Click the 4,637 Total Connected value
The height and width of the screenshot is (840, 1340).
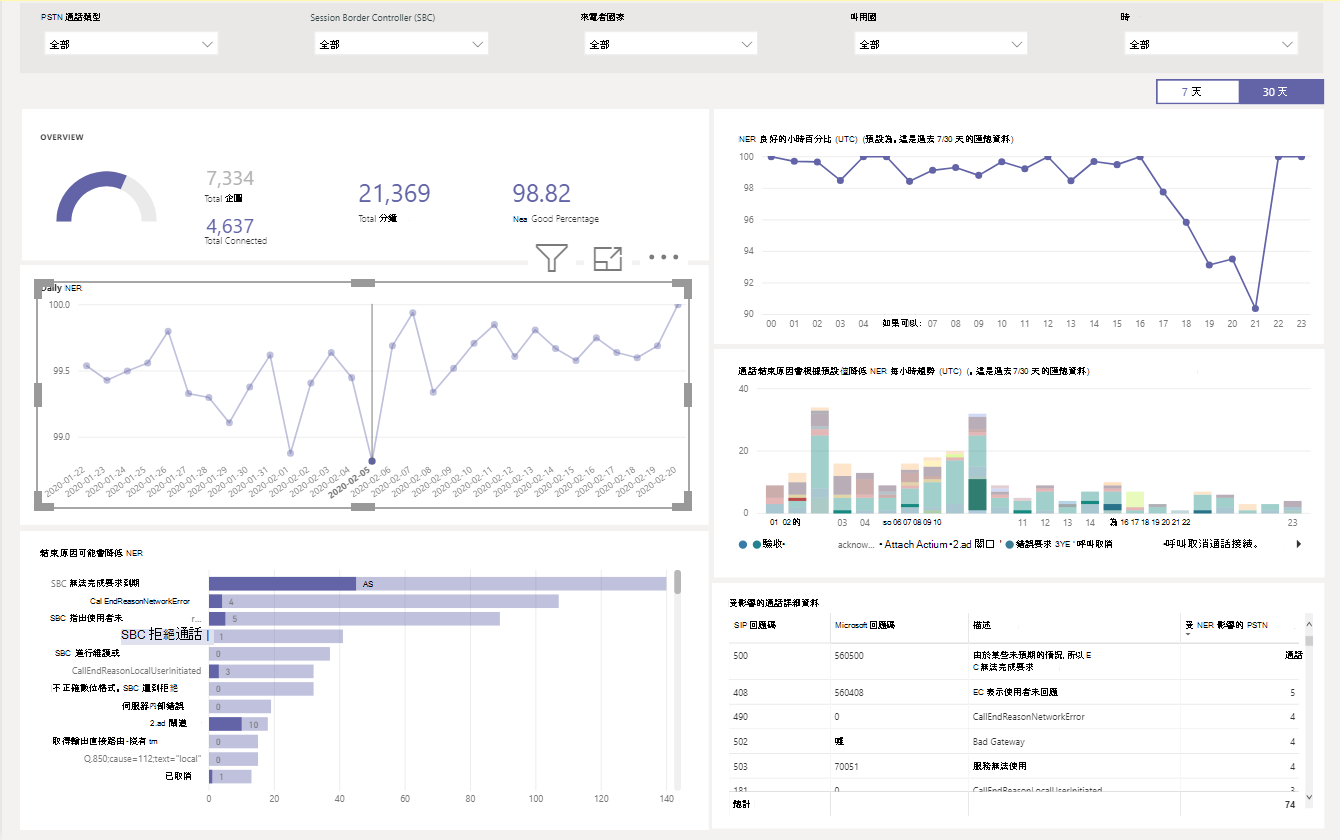point(230,226)
